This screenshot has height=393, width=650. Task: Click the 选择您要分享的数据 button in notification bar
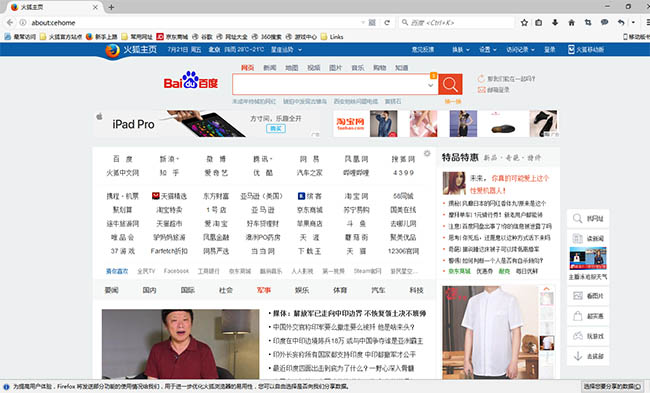pyautogui.click(x=612, y=386)
